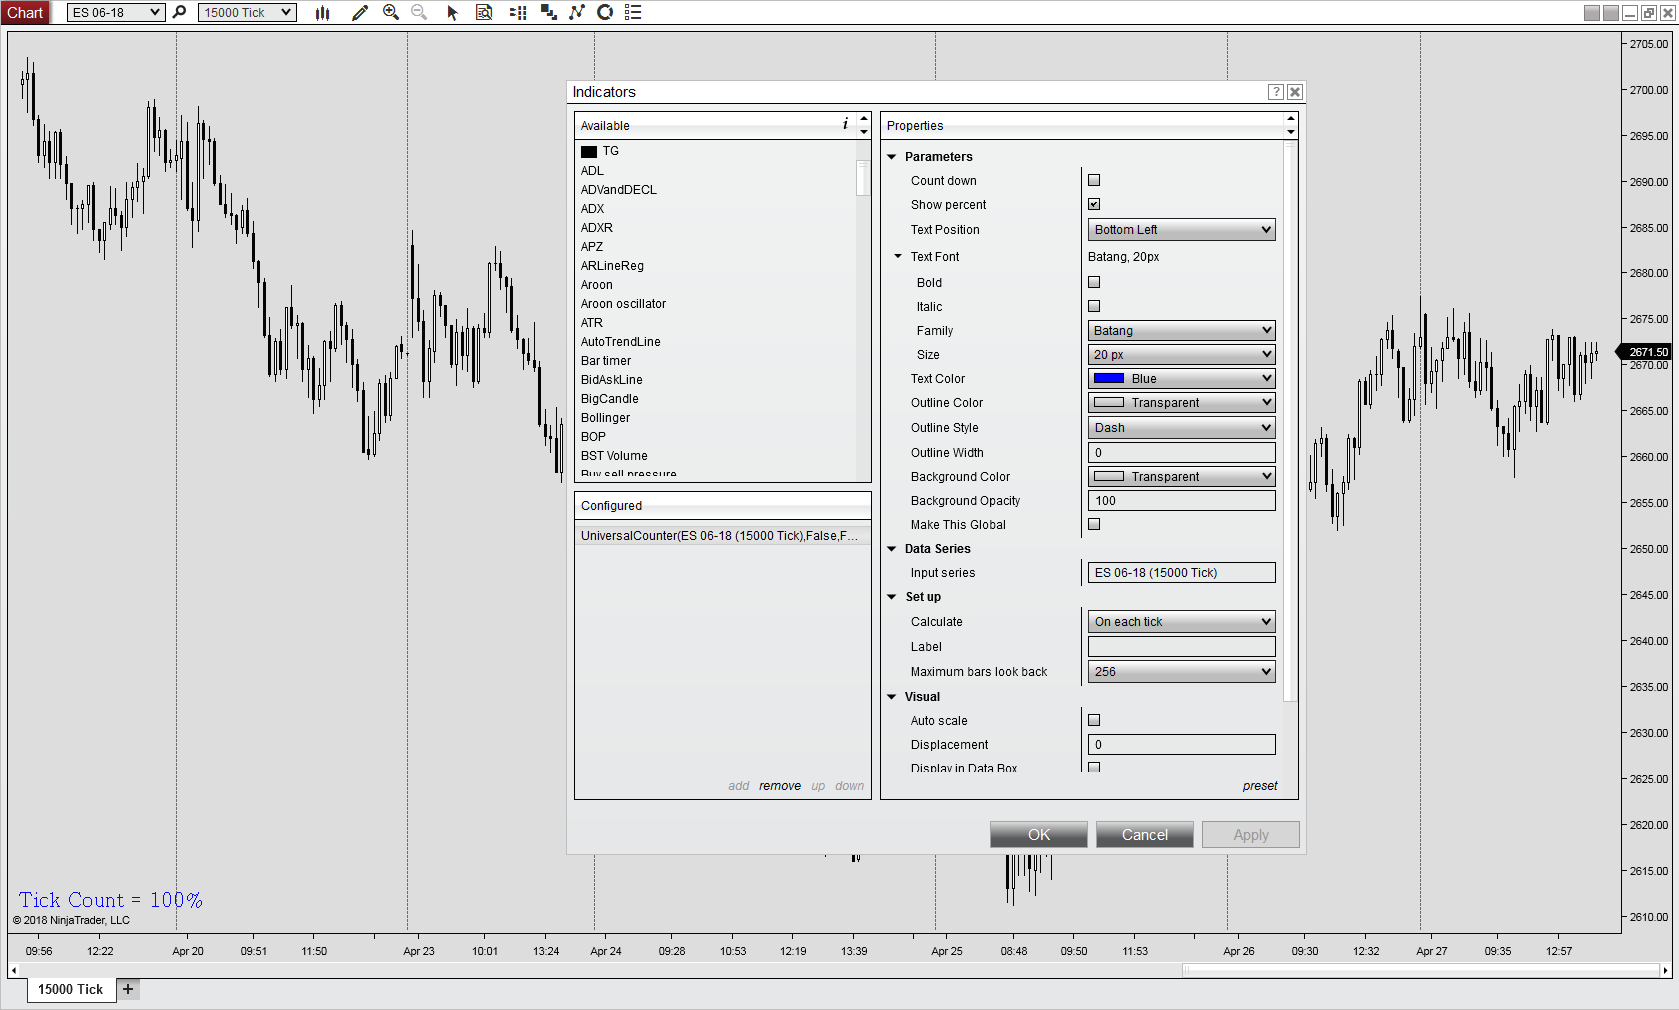This screenshot has height=1010, width=1679.
Task: Add a new chart tab
Action: click(x=128, y=989)
